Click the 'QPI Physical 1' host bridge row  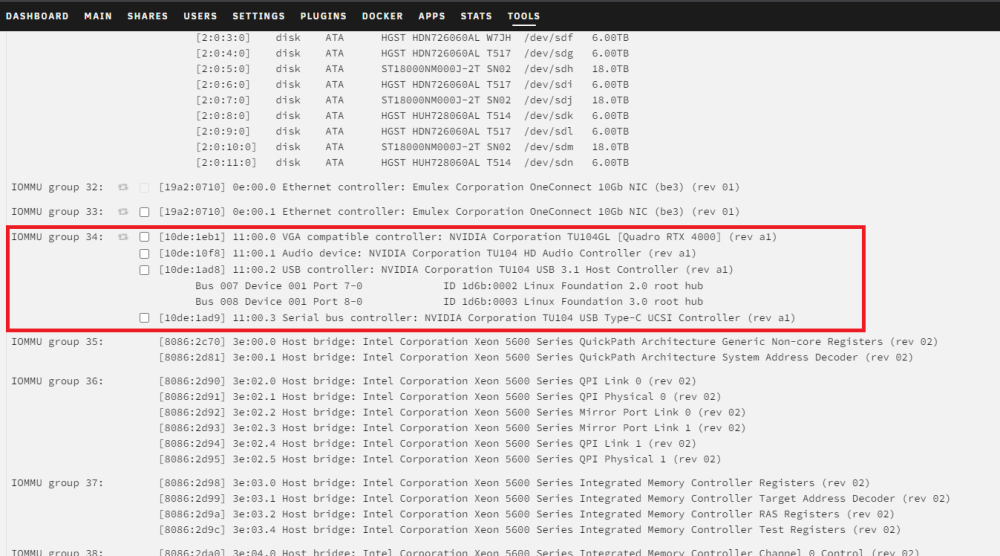click(440, 459)
